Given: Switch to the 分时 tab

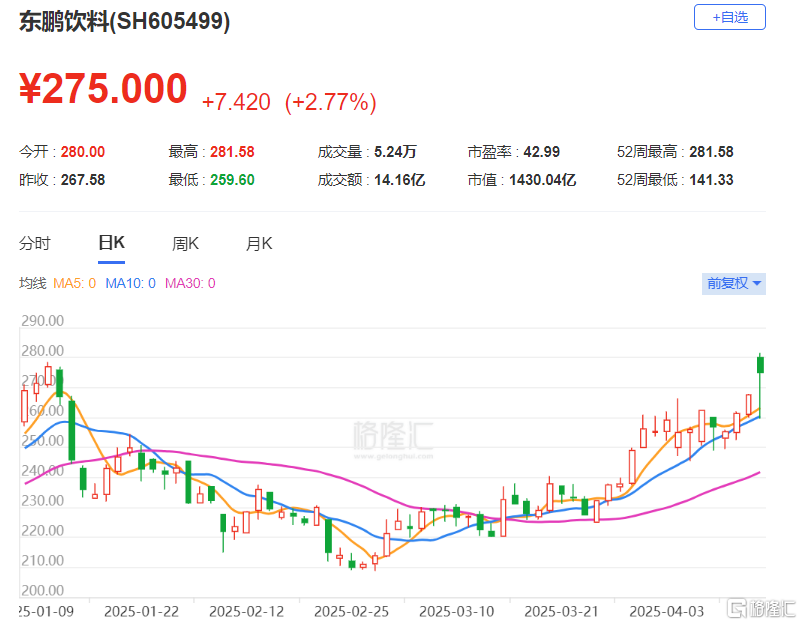Looking at the screenshot, I should 35,243.
